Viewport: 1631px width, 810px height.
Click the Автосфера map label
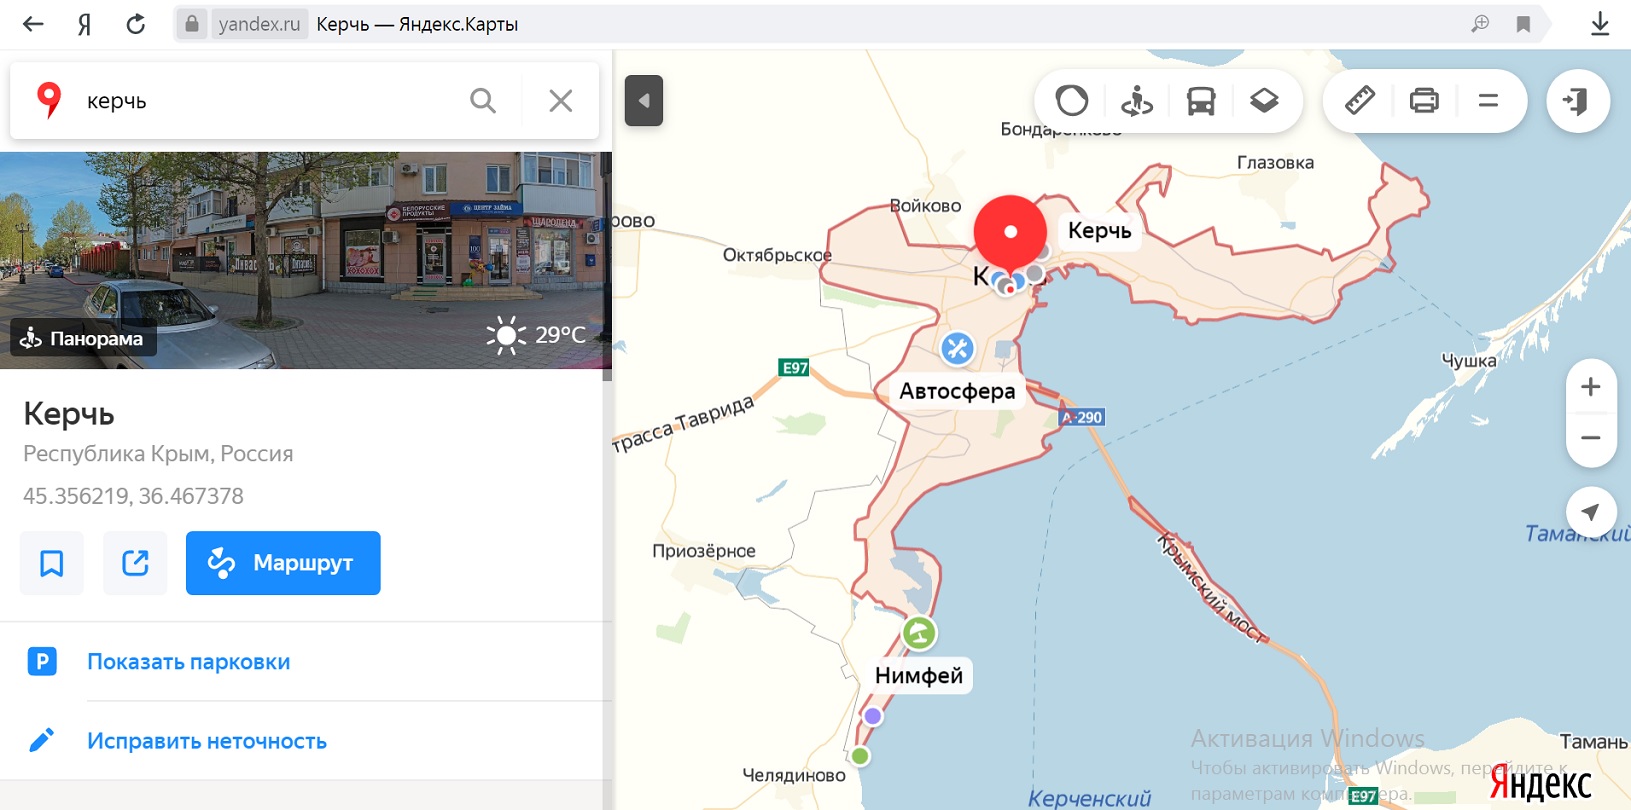click(957, 391)
